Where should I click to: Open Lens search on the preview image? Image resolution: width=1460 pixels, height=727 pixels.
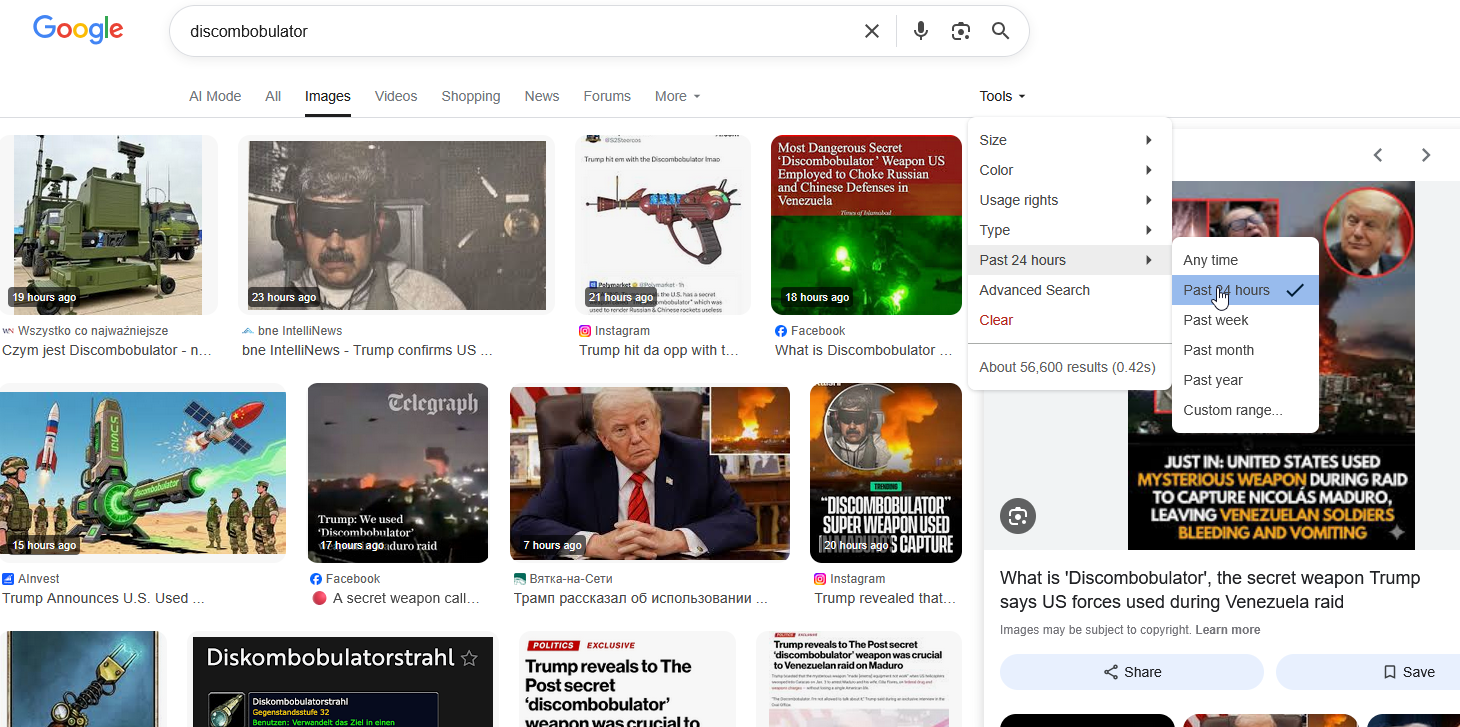(x=1018, y=516)
